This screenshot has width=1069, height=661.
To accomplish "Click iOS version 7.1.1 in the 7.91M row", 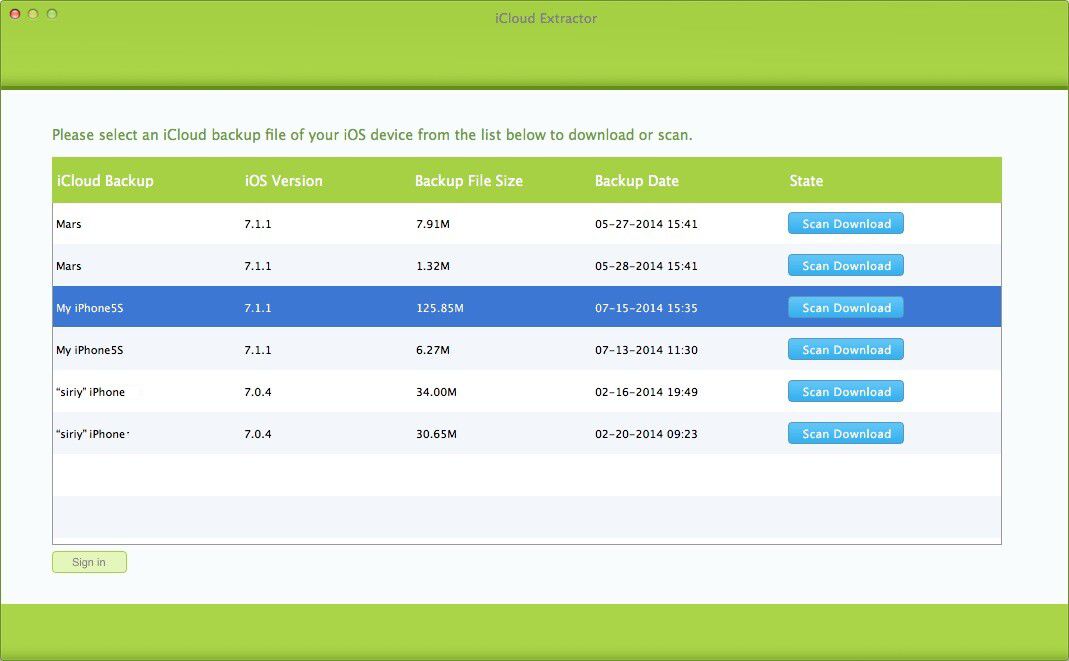I will (258, 224).
